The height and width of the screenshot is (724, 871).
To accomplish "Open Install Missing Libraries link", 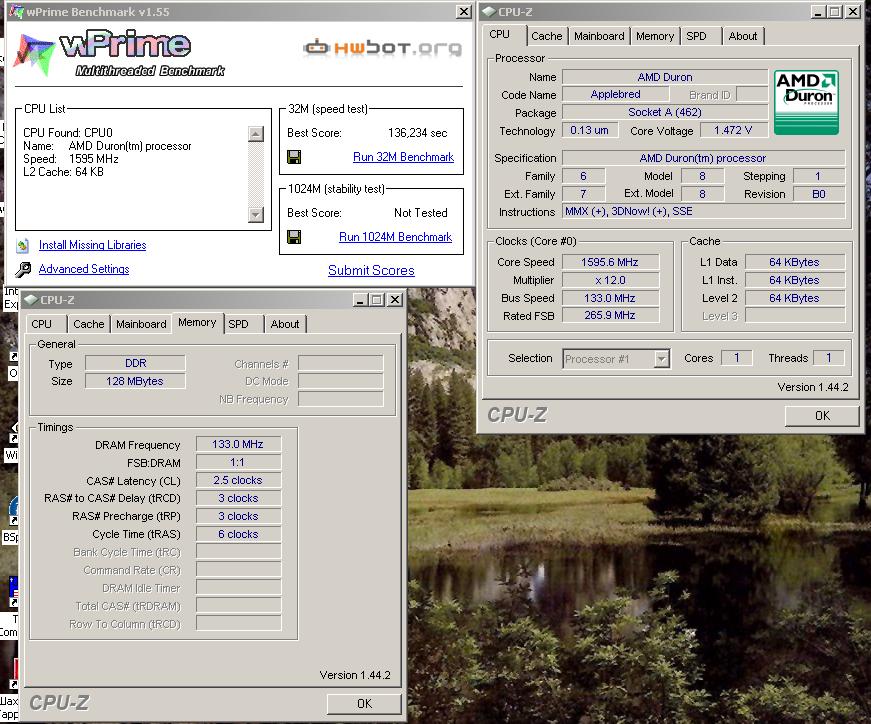I will 92,245.
